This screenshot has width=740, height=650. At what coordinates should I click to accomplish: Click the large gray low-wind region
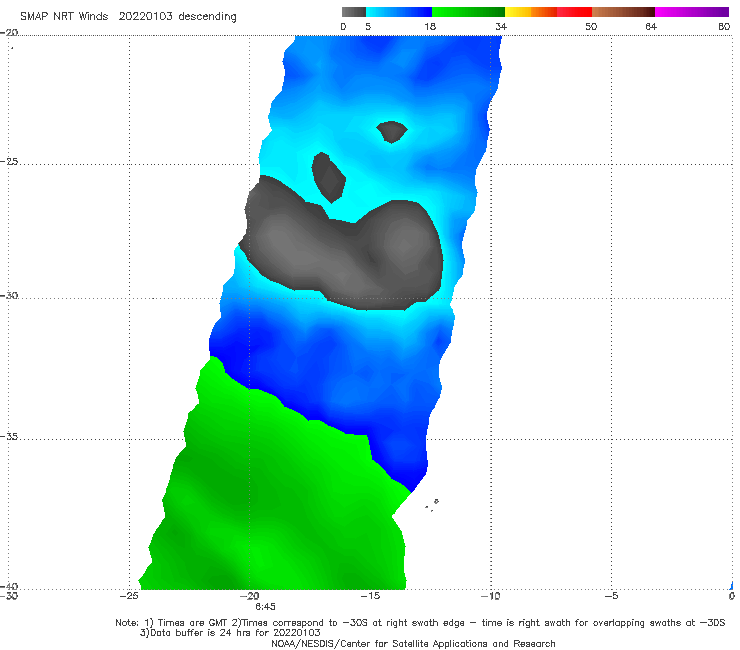(342, 253)
